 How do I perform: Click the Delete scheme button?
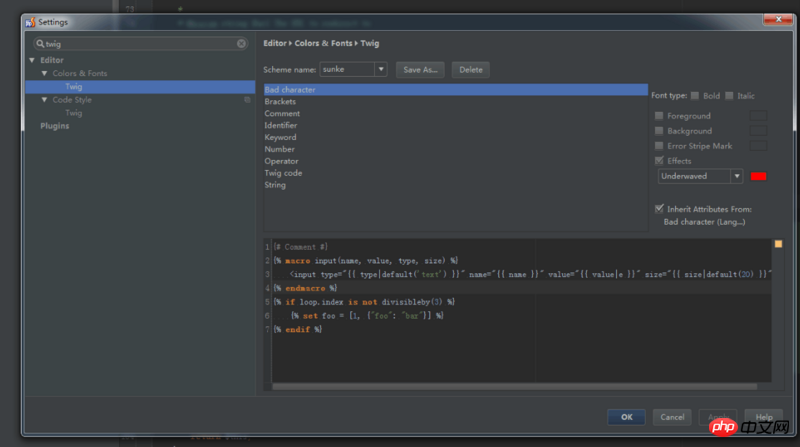(x=470, y=70)
